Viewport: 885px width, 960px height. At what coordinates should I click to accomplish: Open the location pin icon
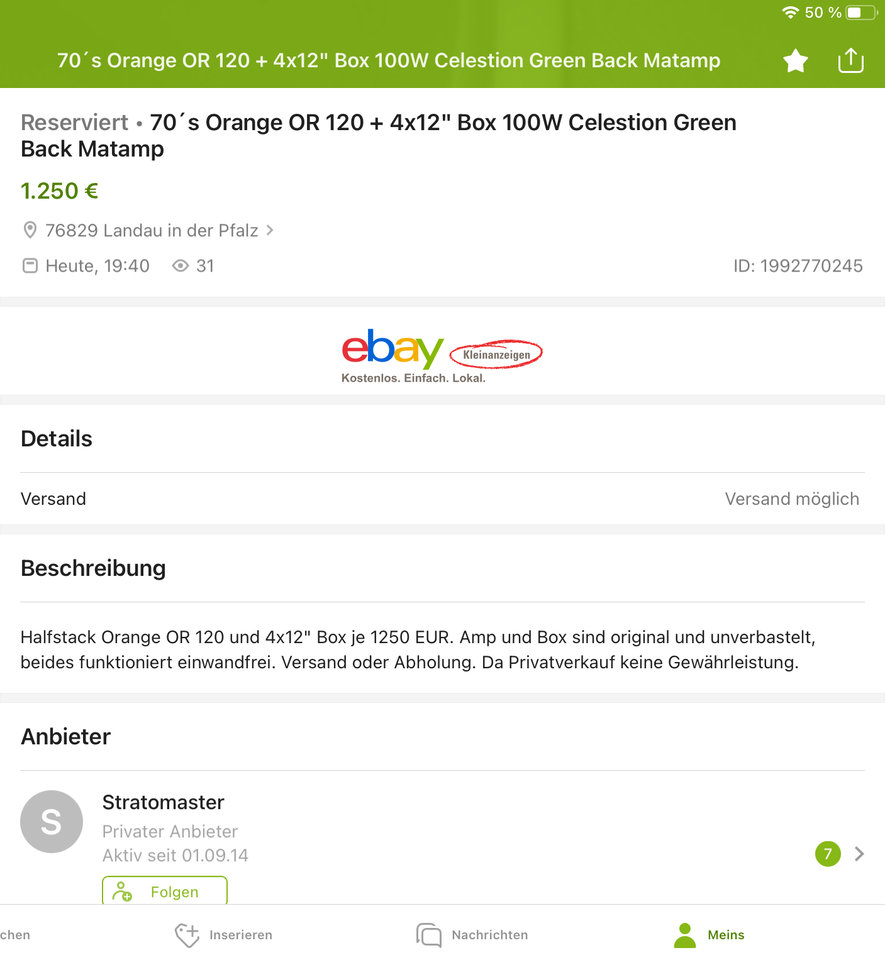click(x=29, y=230)
